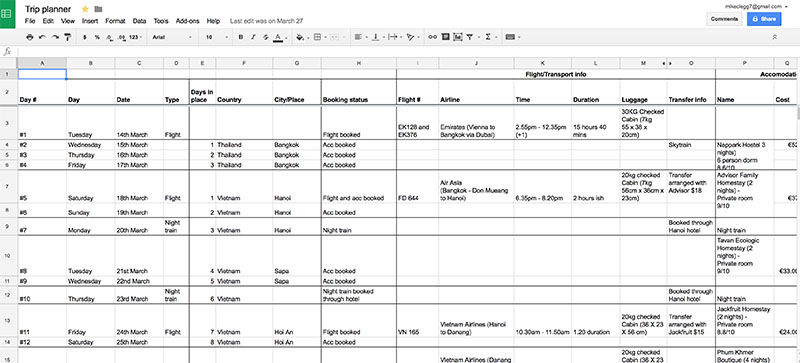
Task: Format as percent
Action: pyautogui.click(x=97, y=37)
